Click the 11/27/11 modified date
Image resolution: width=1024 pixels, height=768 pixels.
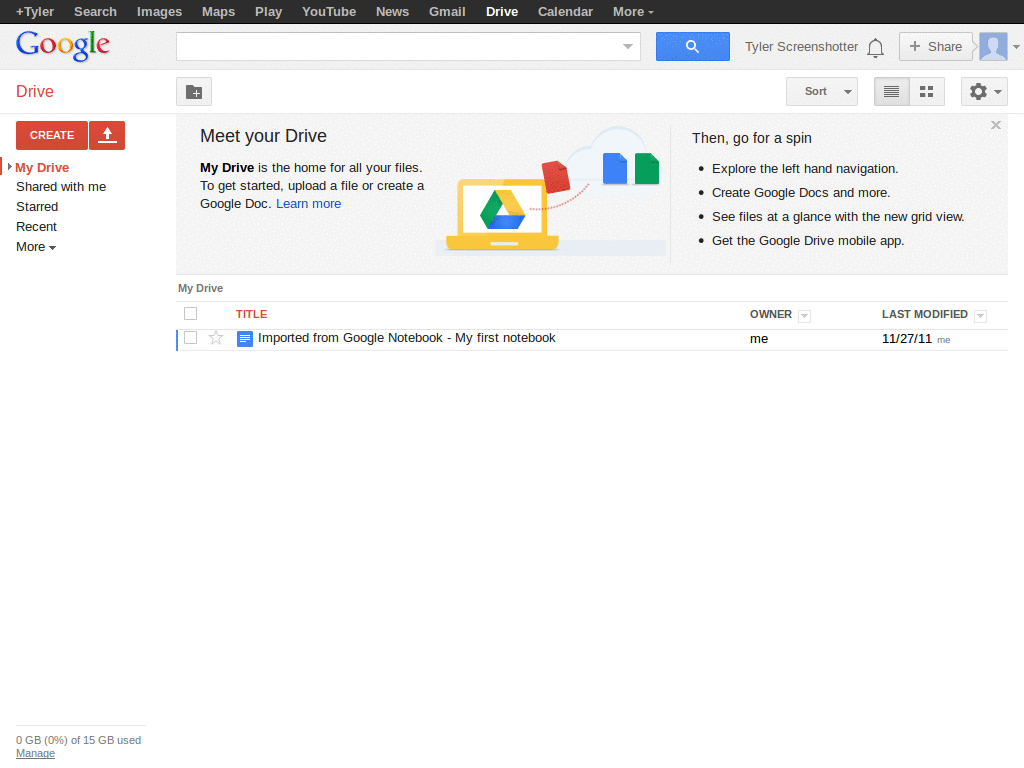(906, 339)
